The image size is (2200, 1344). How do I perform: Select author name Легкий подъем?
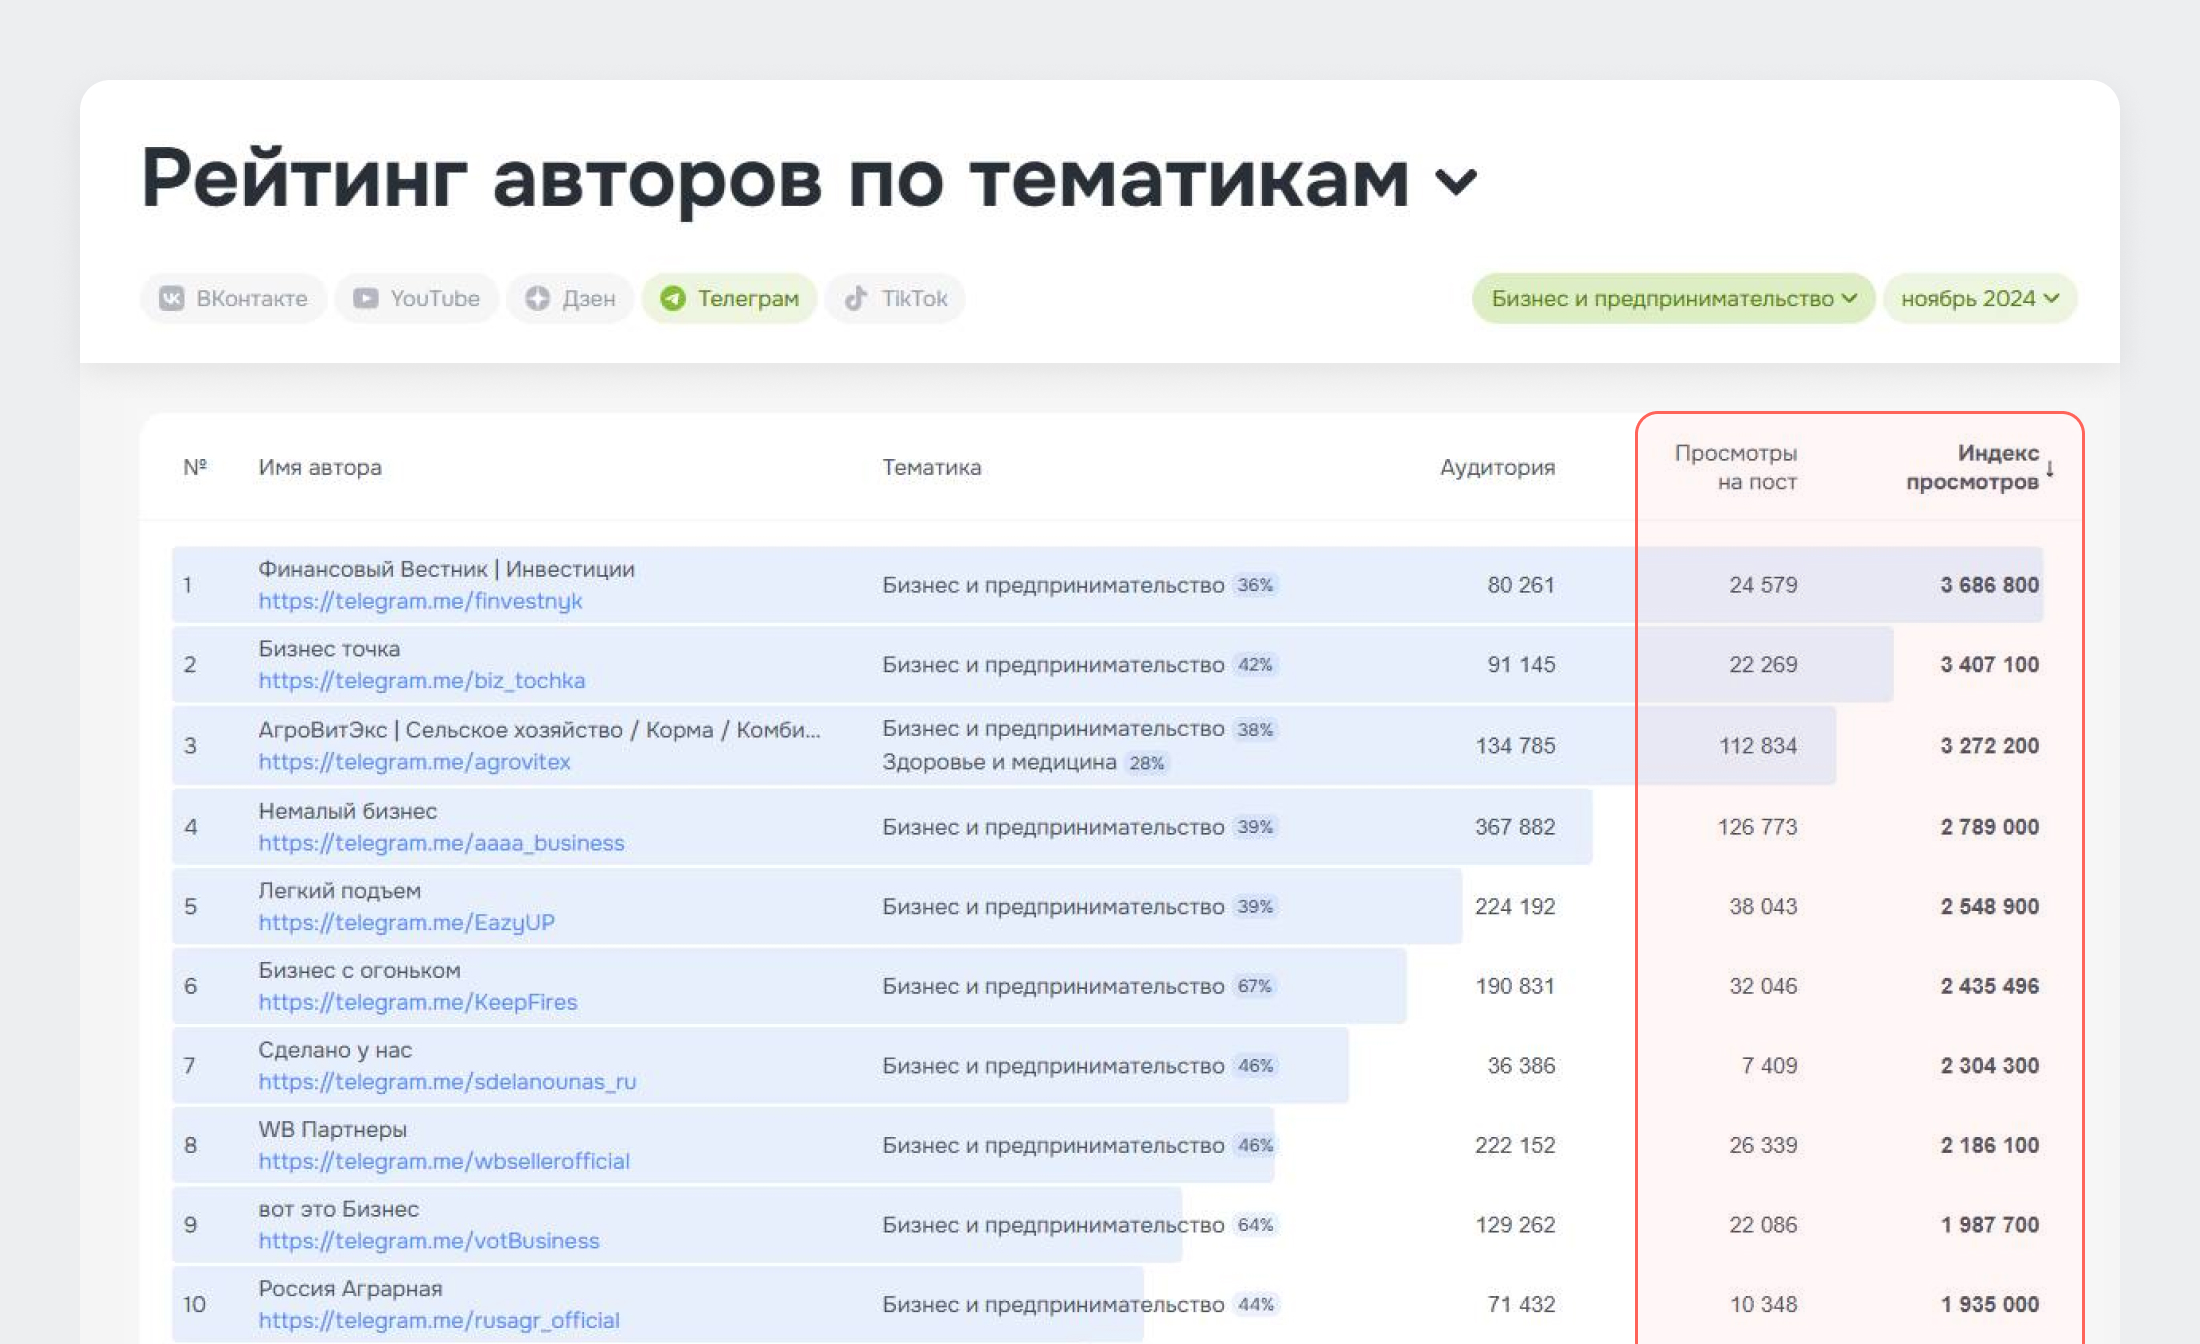tap(339, 891)
